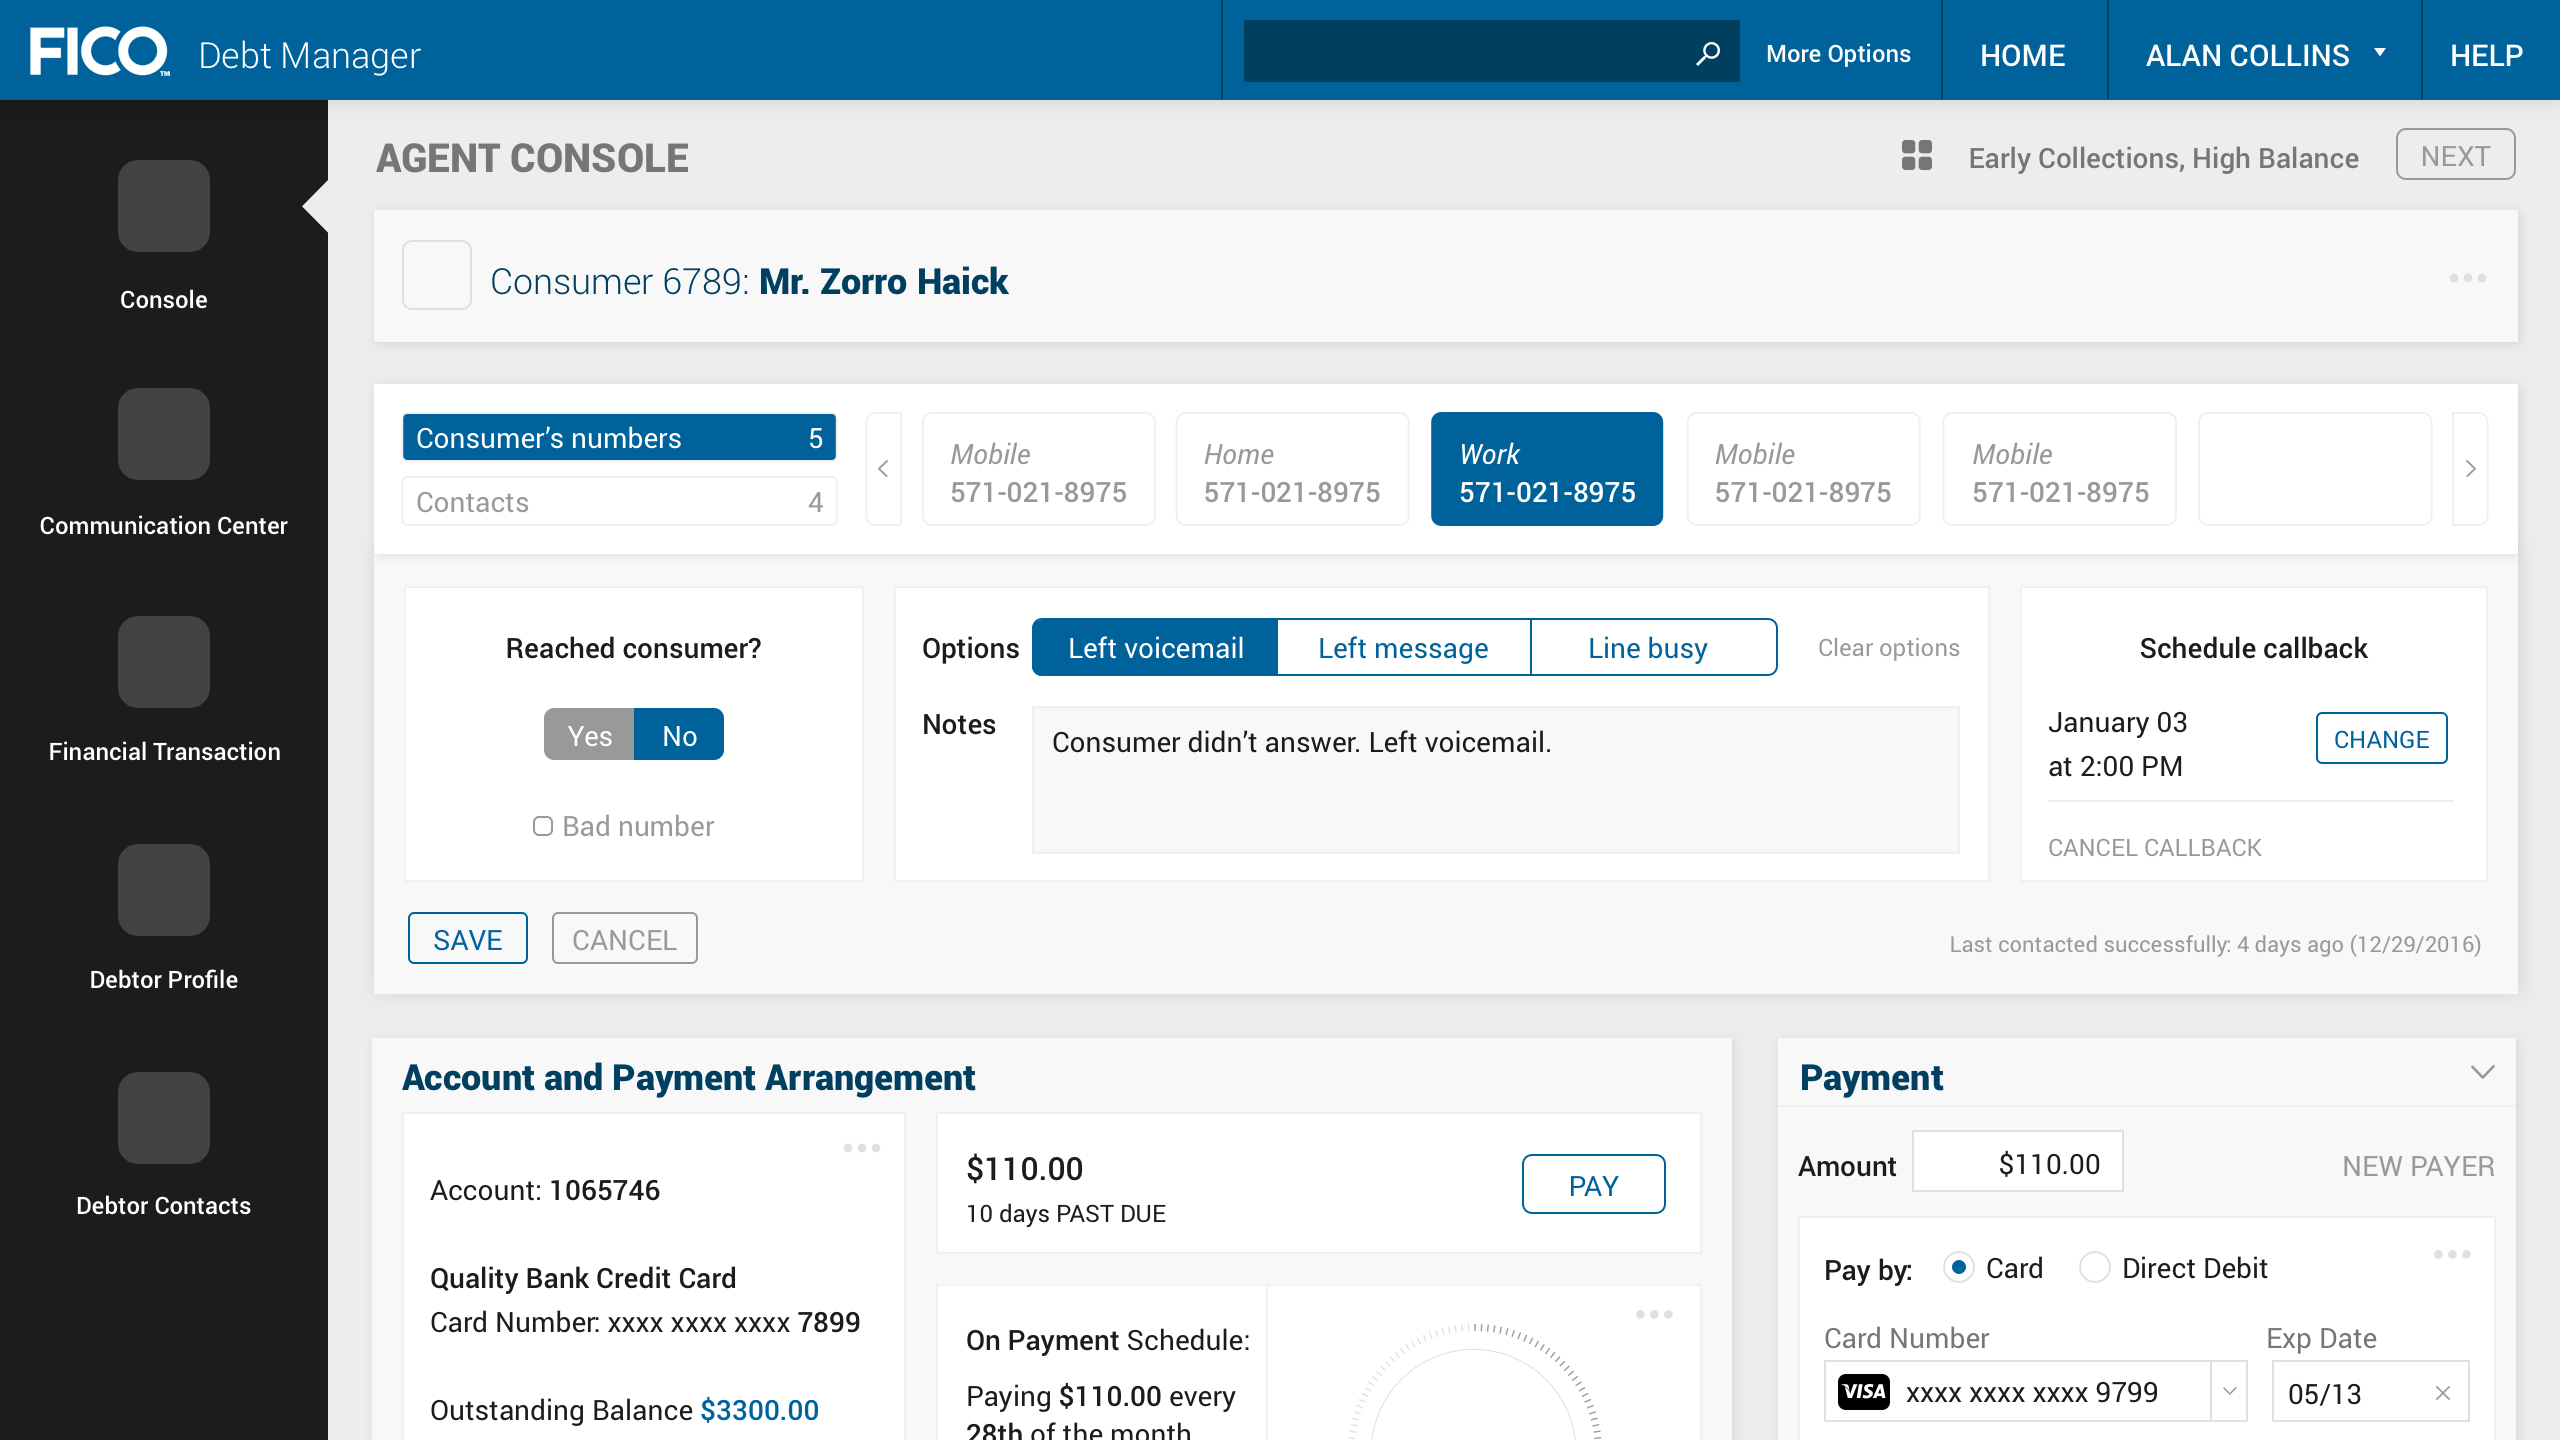Screen dimensions: 2560x1440
Task: Click the Last contacted successfully note
Action: point(2215,944)
